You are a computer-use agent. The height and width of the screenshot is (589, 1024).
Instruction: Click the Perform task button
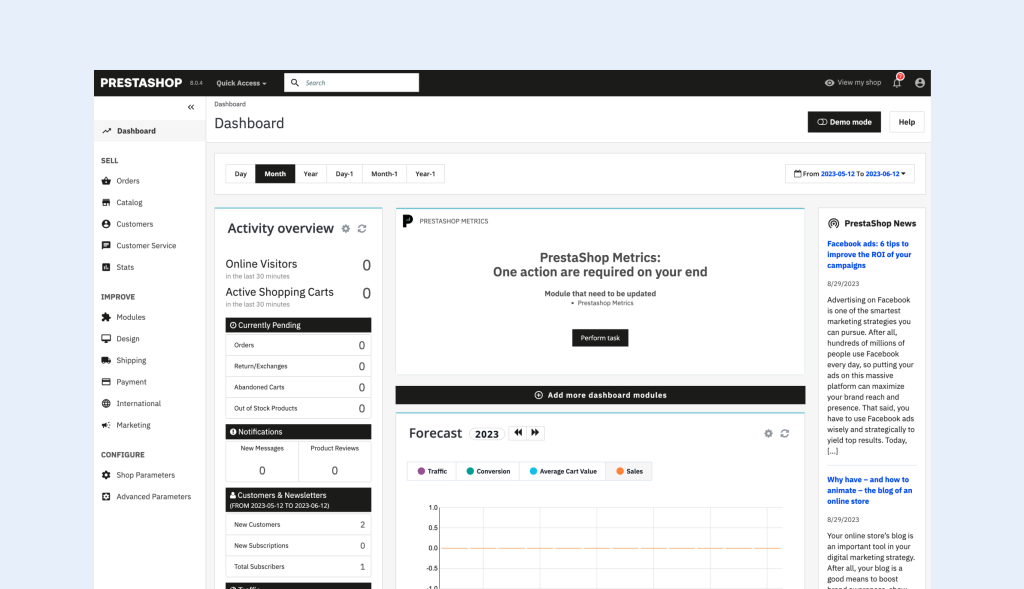point(599,338)
